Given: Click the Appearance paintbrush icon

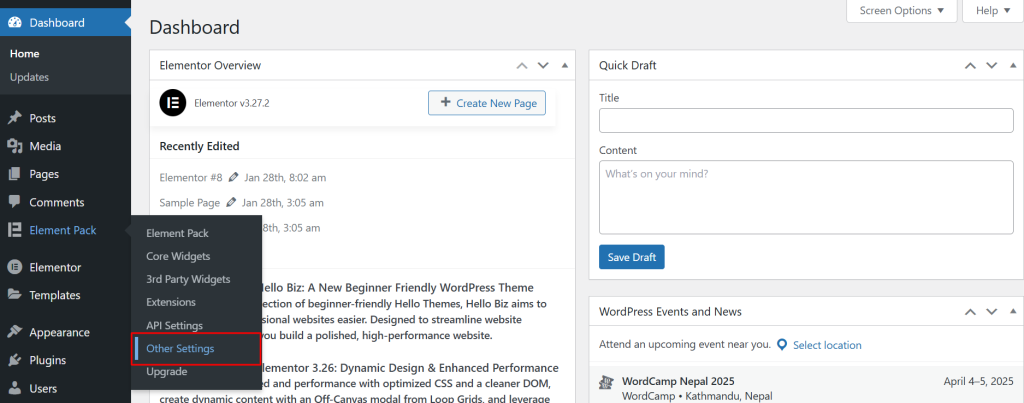Looking at the screenshot, I should (15, 332).
